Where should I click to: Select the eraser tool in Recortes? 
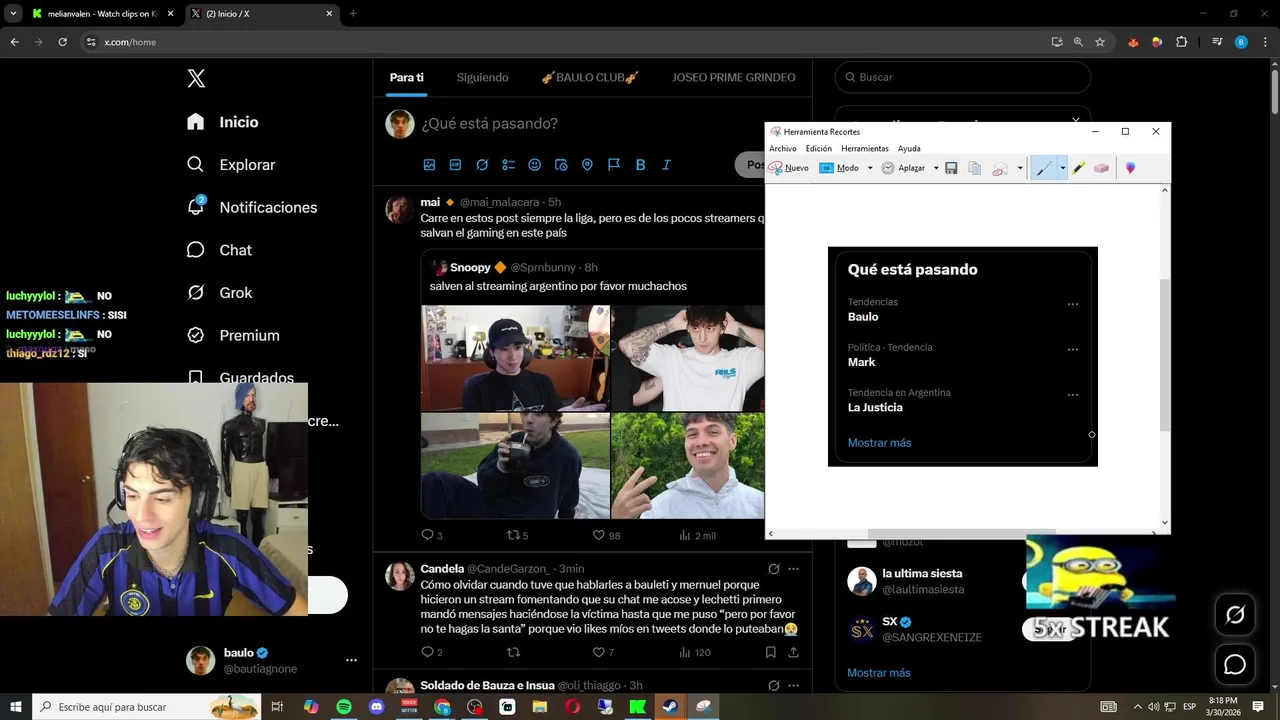pyautogui.click(x=1101, y=168)
